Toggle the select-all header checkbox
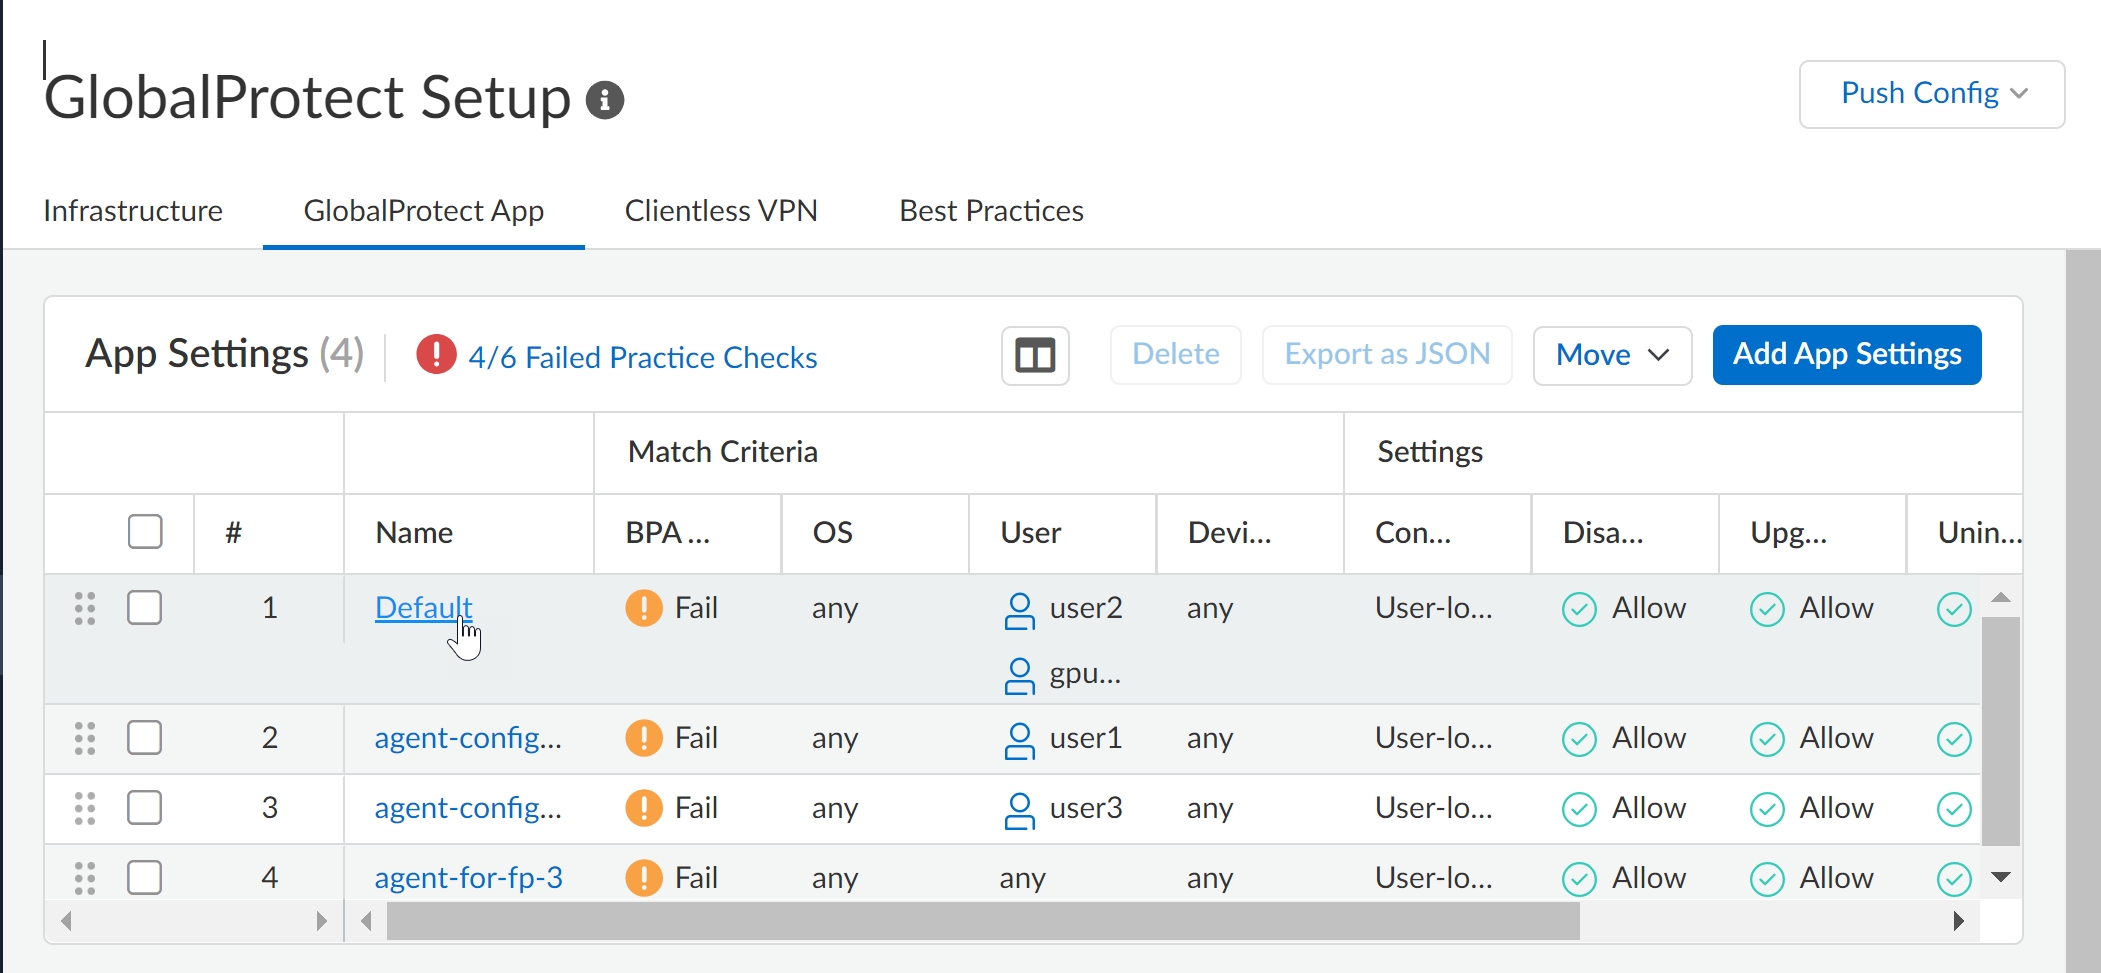The height and width of the screenshot is (973, 2101). pos(145,532)
